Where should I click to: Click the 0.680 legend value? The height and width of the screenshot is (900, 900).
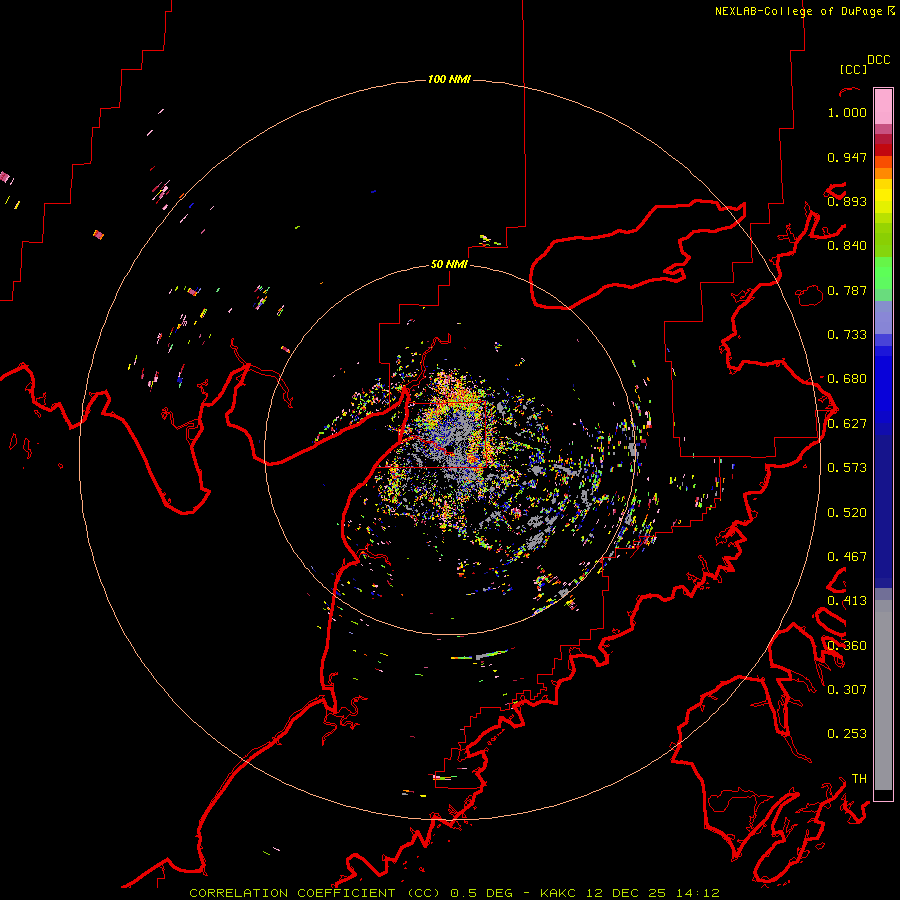pos(847,379)
